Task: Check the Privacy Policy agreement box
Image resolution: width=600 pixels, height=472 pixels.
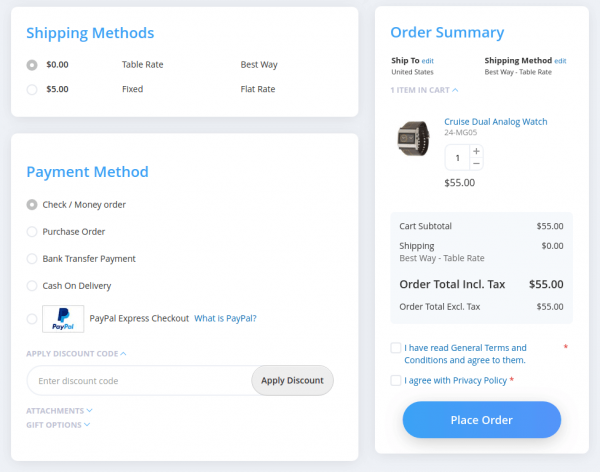Action: [x=396, y=380]
